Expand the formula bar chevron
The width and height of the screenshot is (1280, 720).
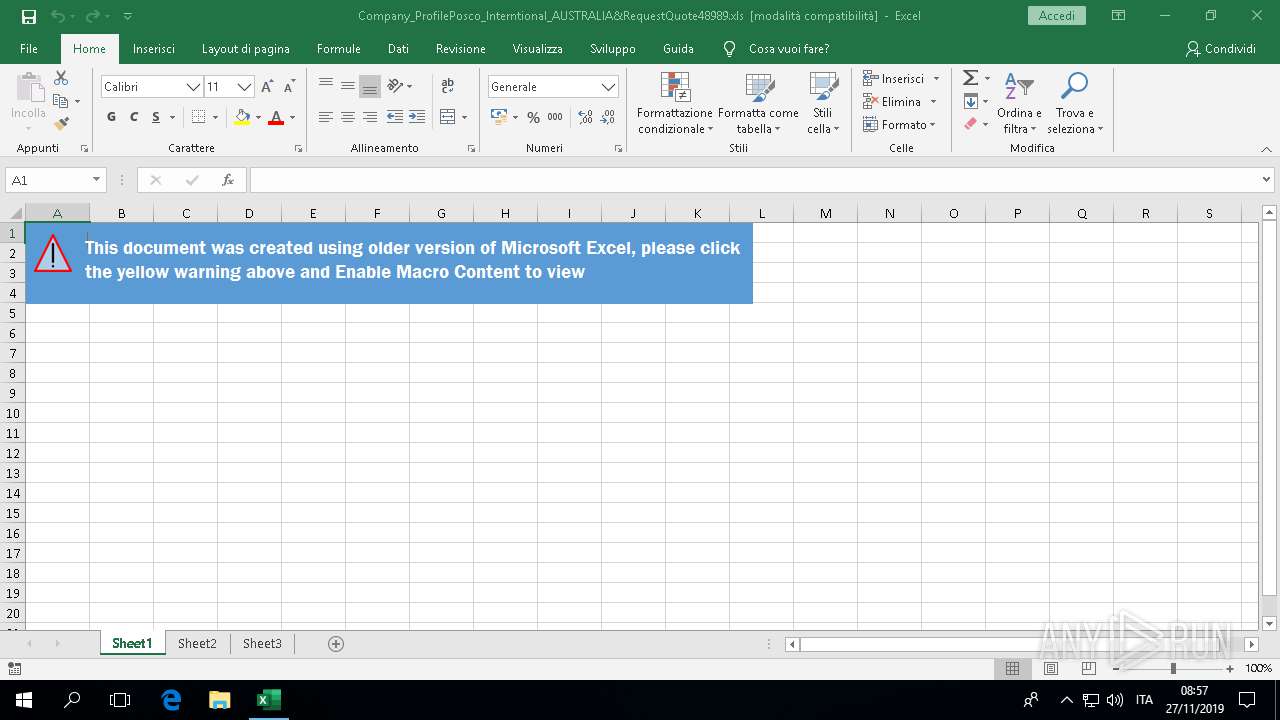[x=1267, y=180]
